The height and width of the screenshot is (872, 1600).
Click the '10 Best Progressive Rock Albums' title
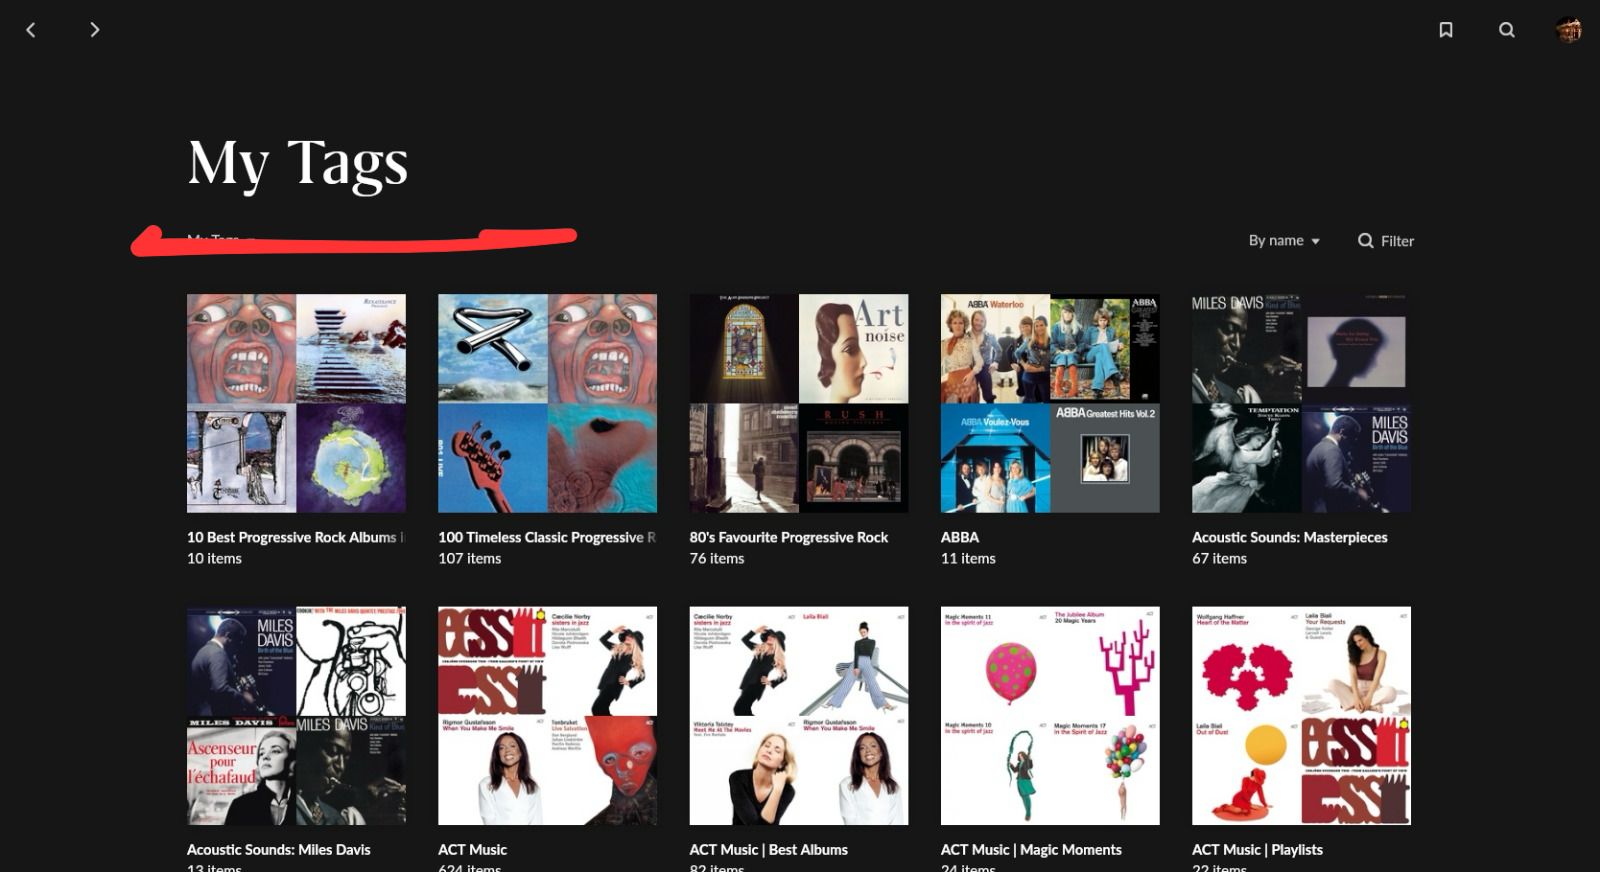click(295, 537)
